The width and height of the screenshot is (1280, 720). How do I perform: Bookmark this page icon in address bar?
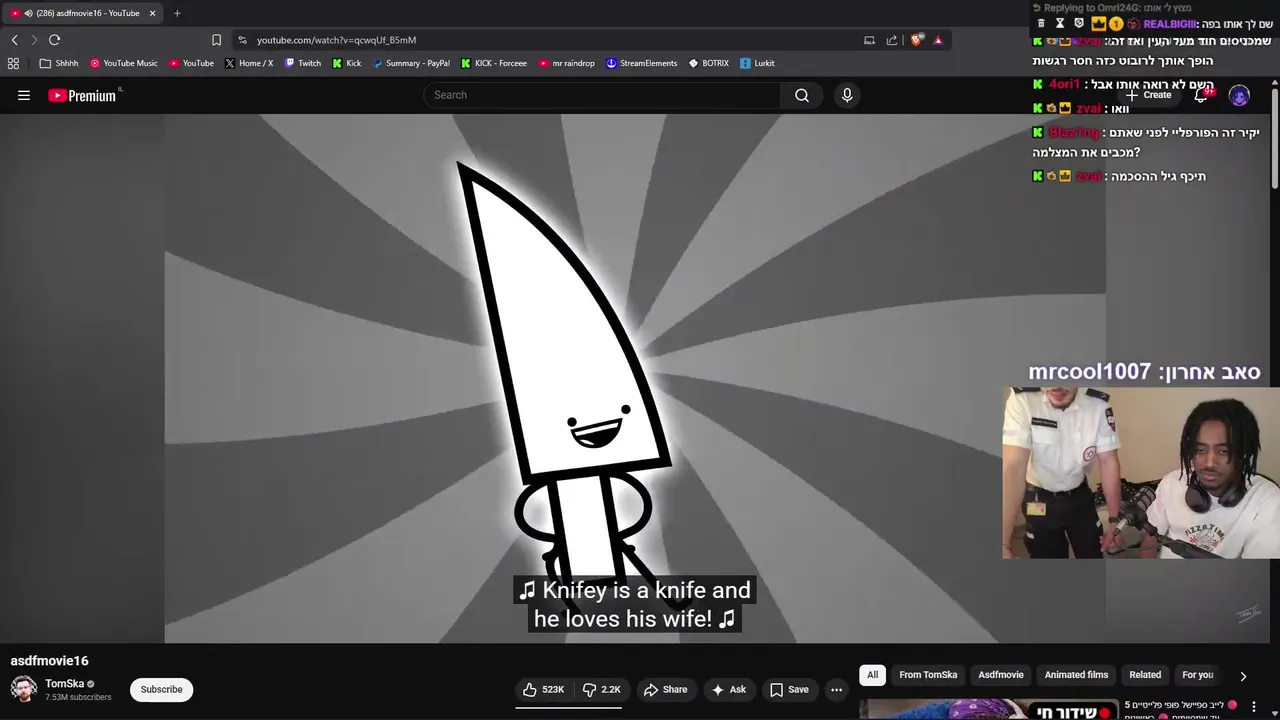(x=216, y=40)
